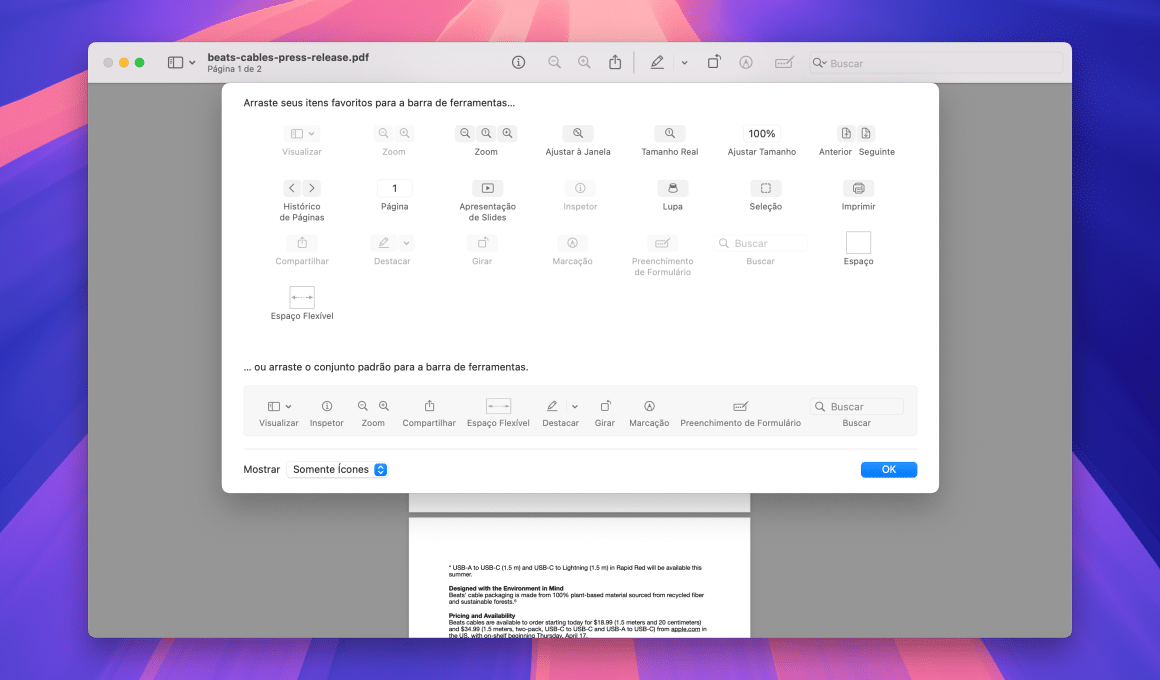Viewport: 1160px width, 680px height.
Task: Open highlight options arrow in window toolbar
Action: click(684, 63)
